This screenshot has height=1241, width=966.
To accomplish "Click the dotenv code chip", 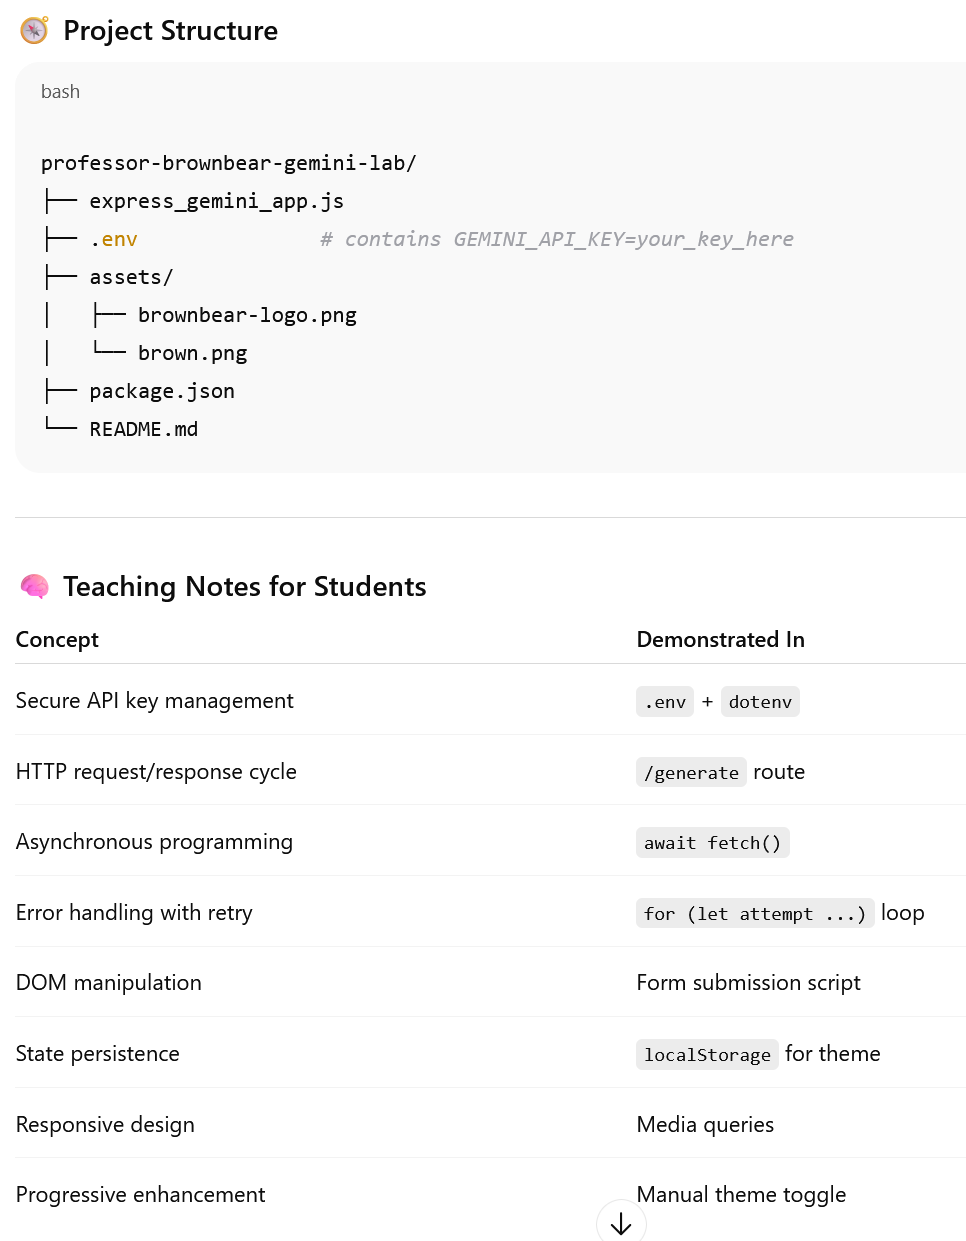I will [x=760, y=702].
